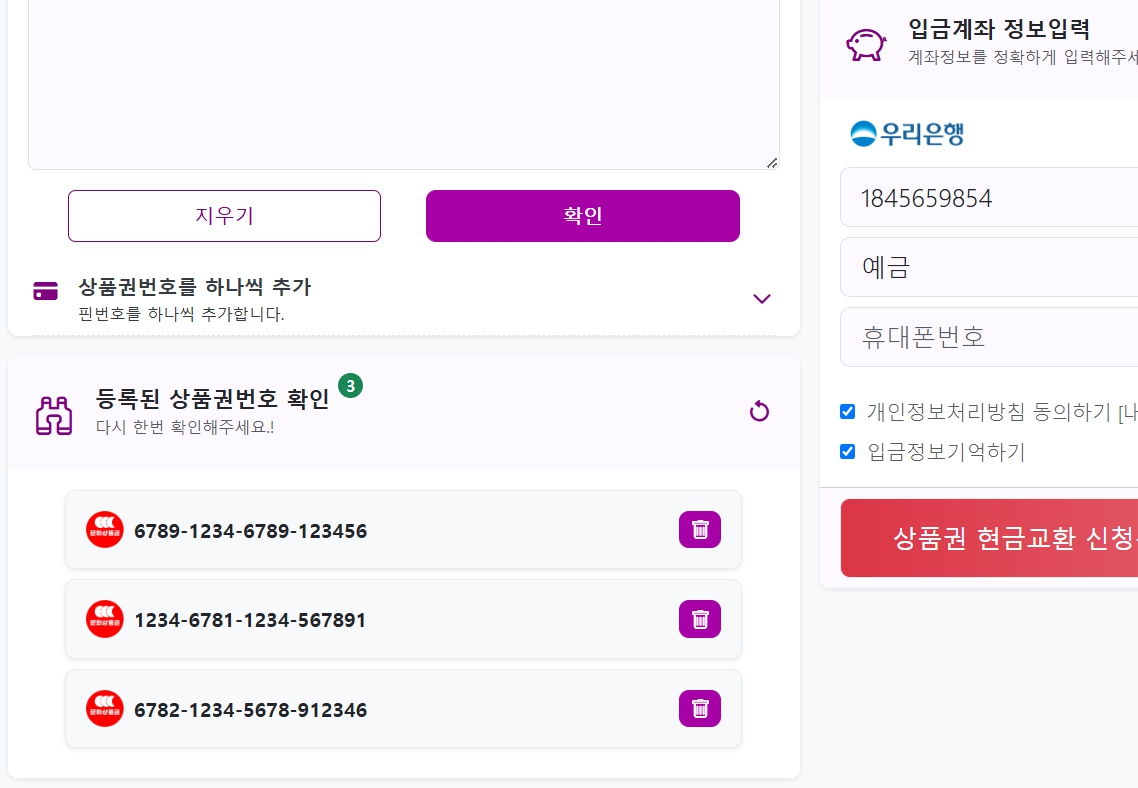Screen dimensions: 1138x788
Task: Click the purple 확인 button
Action: pos(583,216)
